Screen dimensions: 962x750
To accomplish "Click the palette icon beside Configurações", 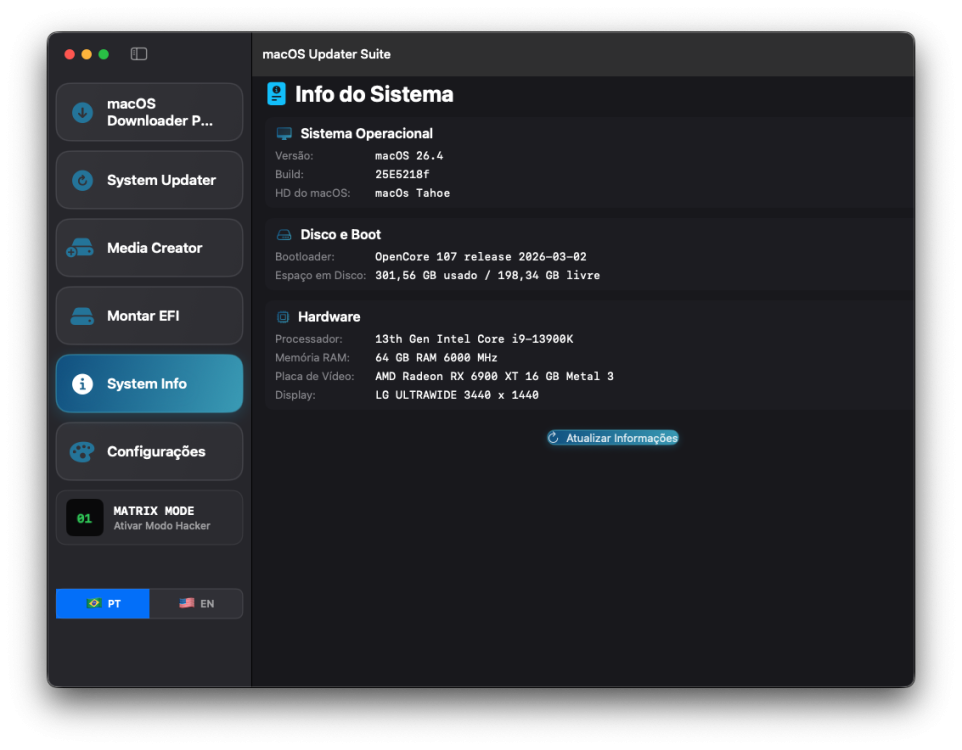I will coord(82,452).
